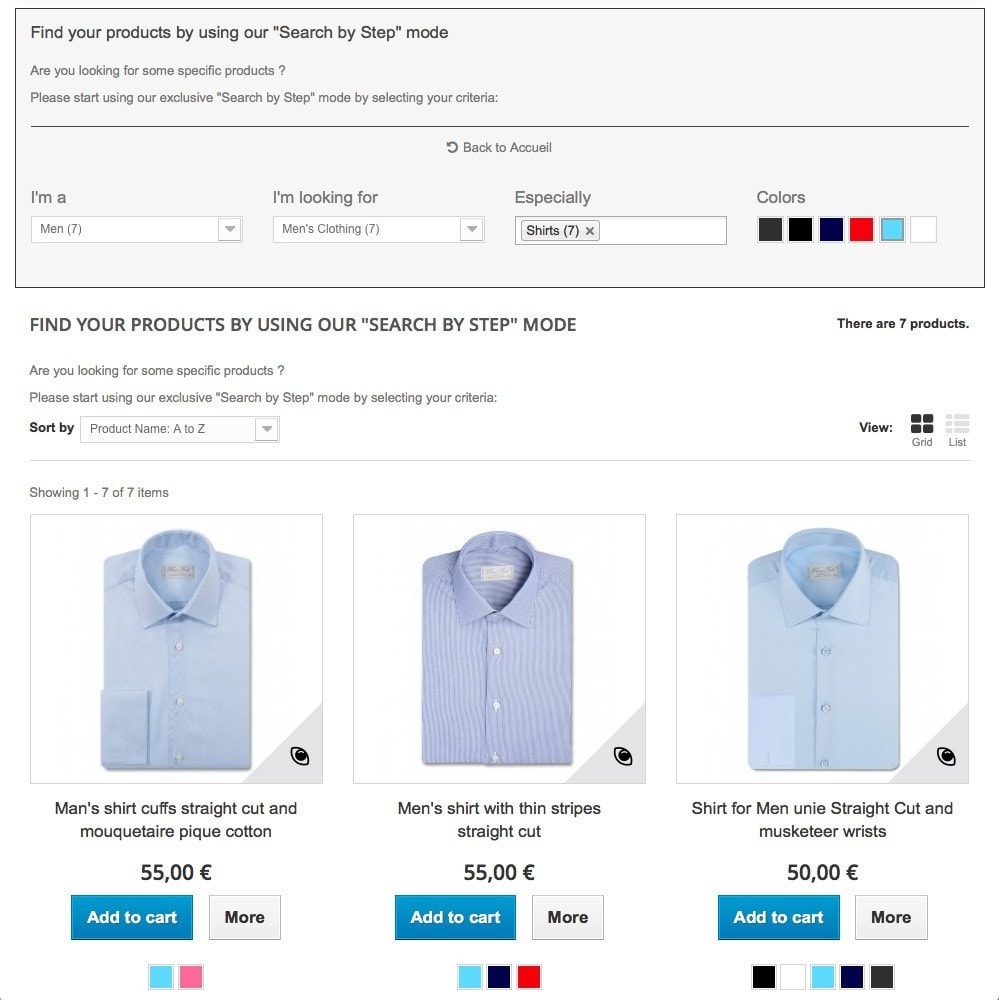This screenshot has height=1000, width=1000.
Task: Remove the Shirts (7) tag
Action: (590, 231)
